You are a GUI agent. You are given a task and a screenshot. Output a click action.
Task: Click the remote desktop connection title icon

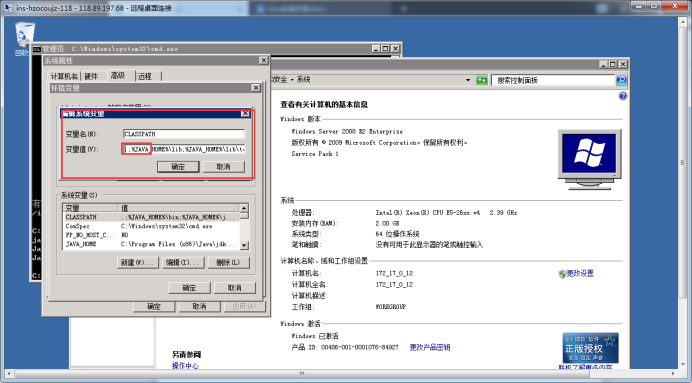9,8
